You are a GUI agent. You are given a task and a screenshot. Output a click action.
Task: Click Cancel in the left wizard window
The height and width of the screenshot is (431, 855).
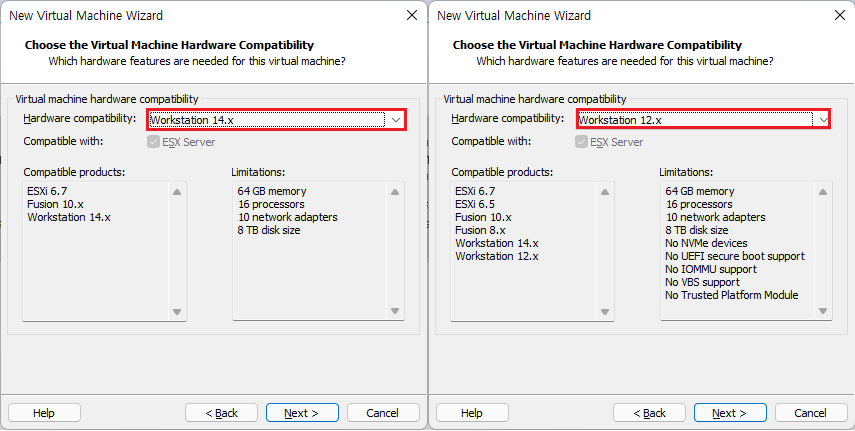pos(383,413)
